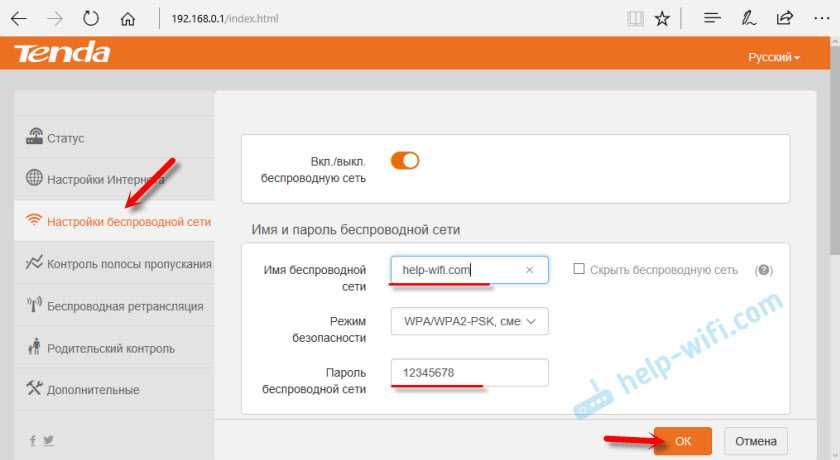Click the browser back arrow
The image size is (840, 460).
pyautogui.click(x=20, y=18)
